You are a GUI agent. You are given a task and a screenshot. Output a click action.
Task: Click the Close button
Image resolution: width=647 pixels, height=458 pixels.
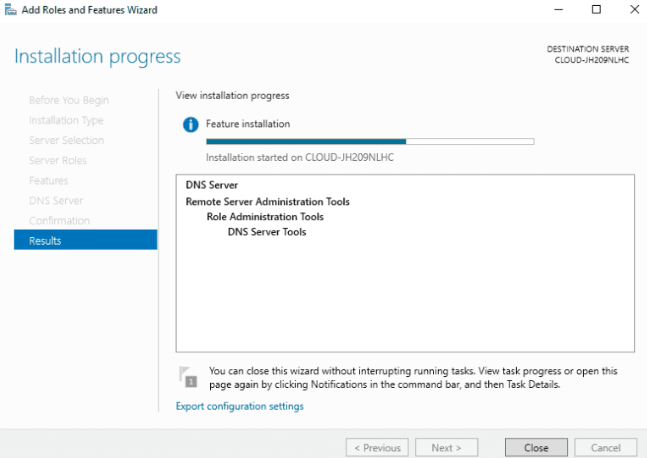pyautogui.click(x=536, y=448)
